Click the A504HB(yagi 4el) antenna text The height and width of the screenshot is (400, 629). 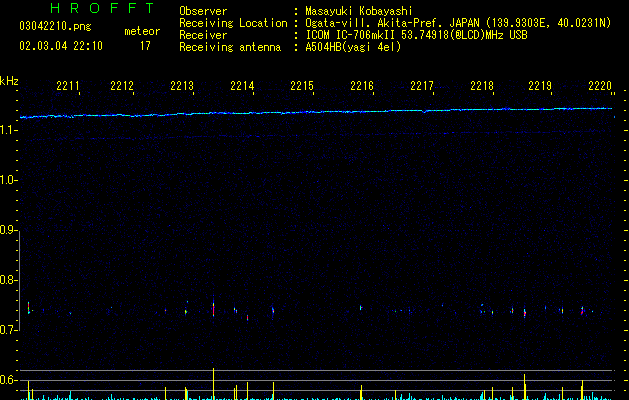(353, 47)
